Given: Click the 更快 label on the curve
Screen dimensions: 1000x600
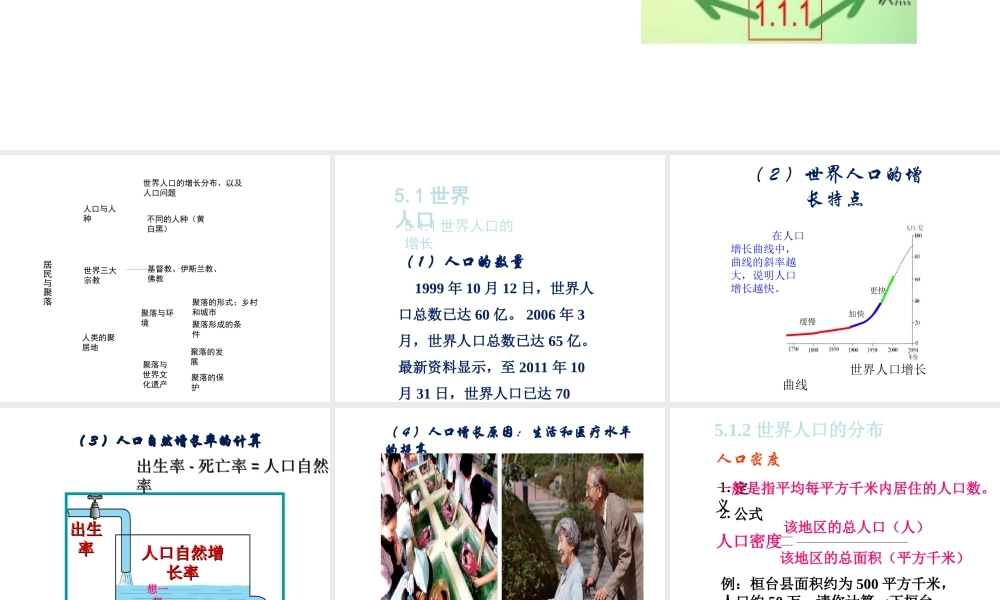Looking at the screenshot, I should [878, 290].
